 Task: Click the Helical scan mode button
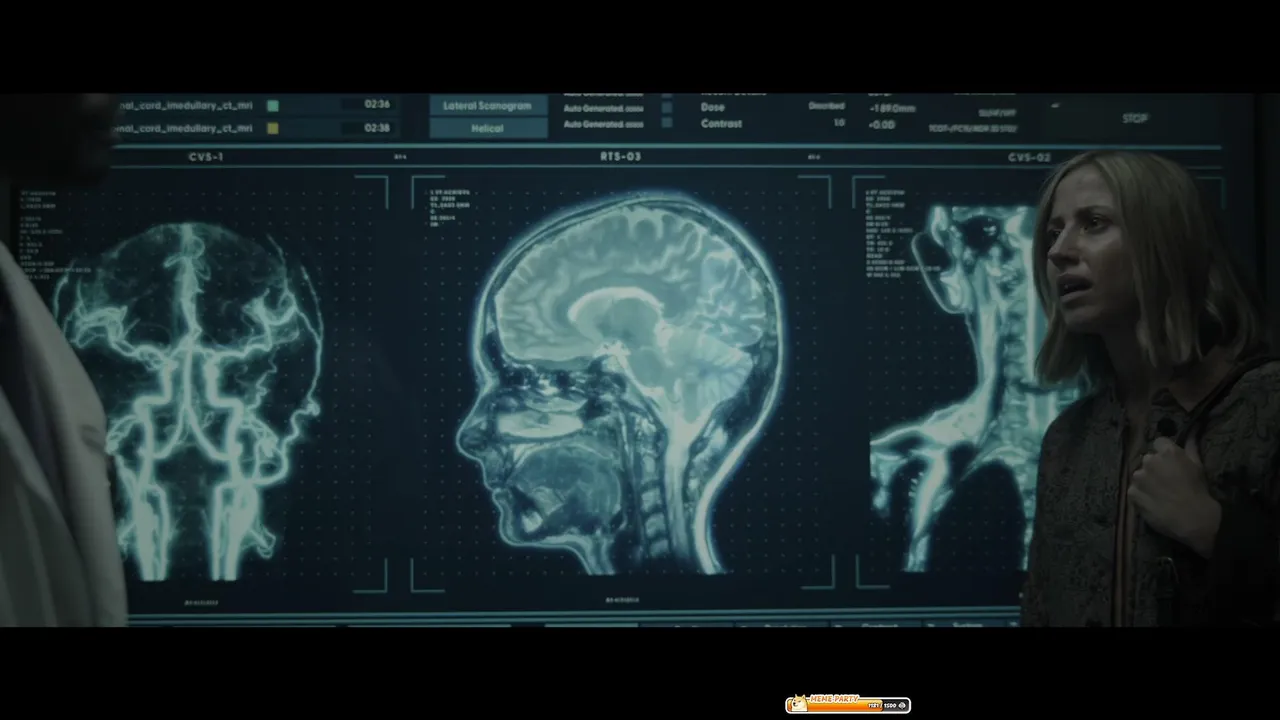488,128
